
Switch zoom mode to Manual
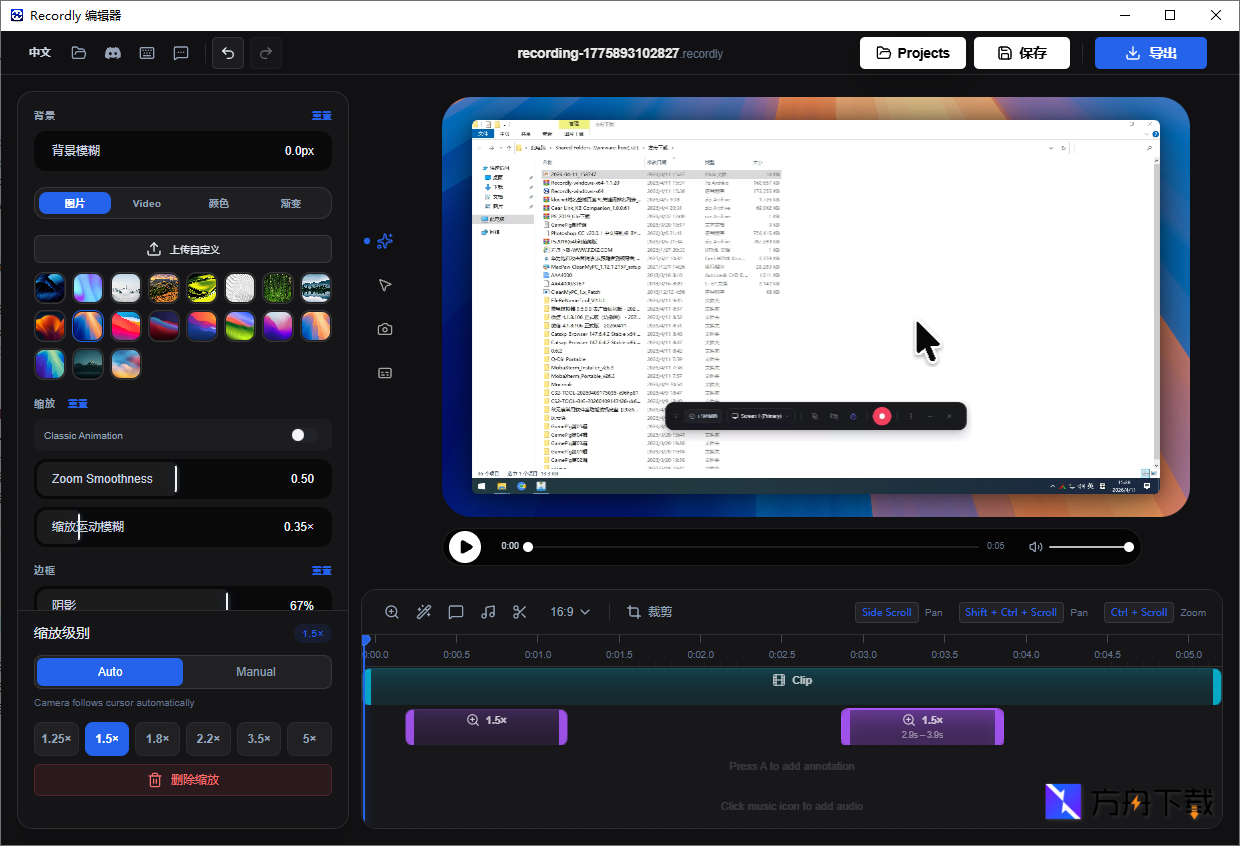[x=256, y=672]
